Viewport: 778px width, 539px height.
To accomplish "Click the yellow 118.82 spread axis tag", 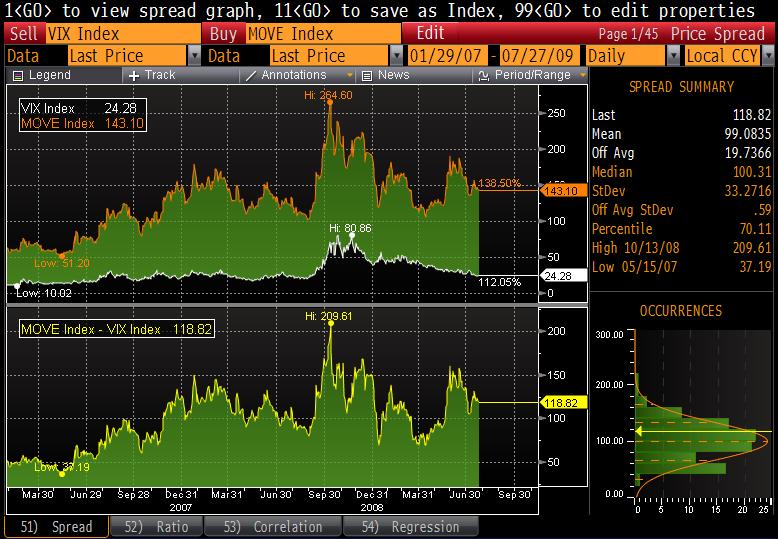I will click(x=563, y=403).
